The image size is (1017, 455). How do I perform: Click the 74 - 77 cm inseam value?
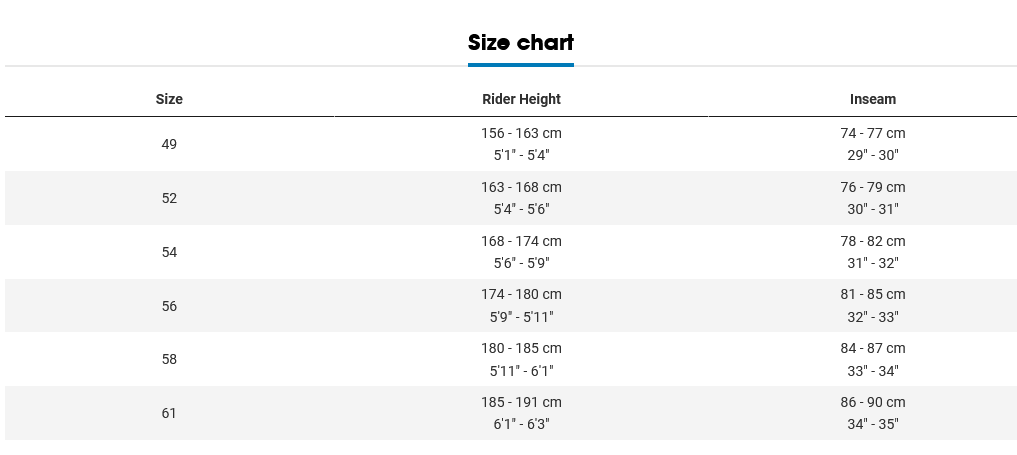(x=873, y=134)
